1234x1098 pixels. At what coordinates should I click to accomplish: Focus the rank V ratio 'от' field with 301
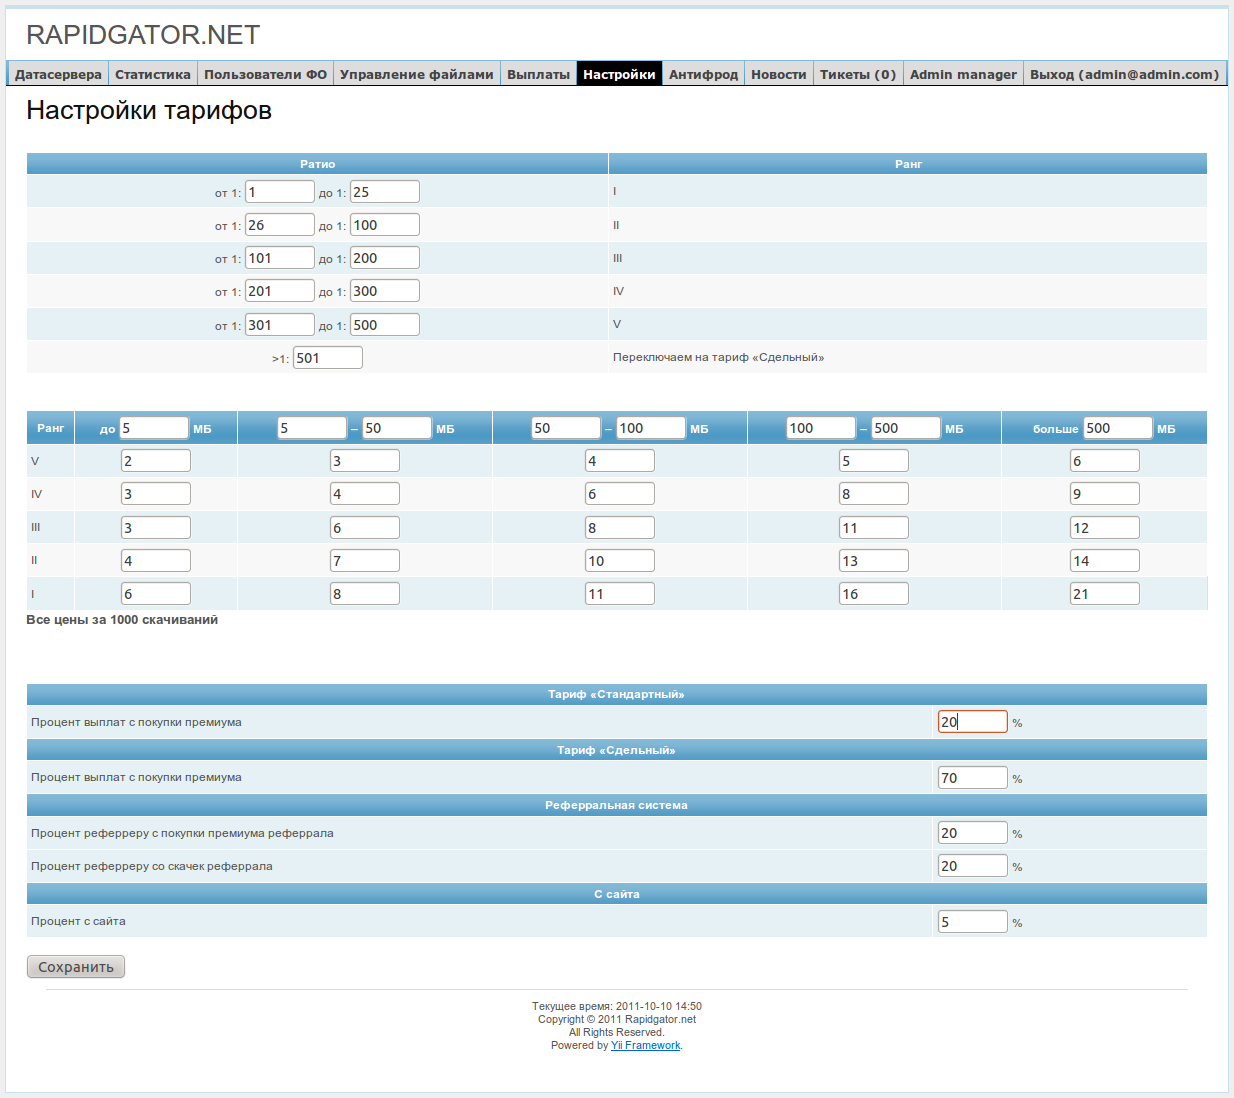(280, 325)
